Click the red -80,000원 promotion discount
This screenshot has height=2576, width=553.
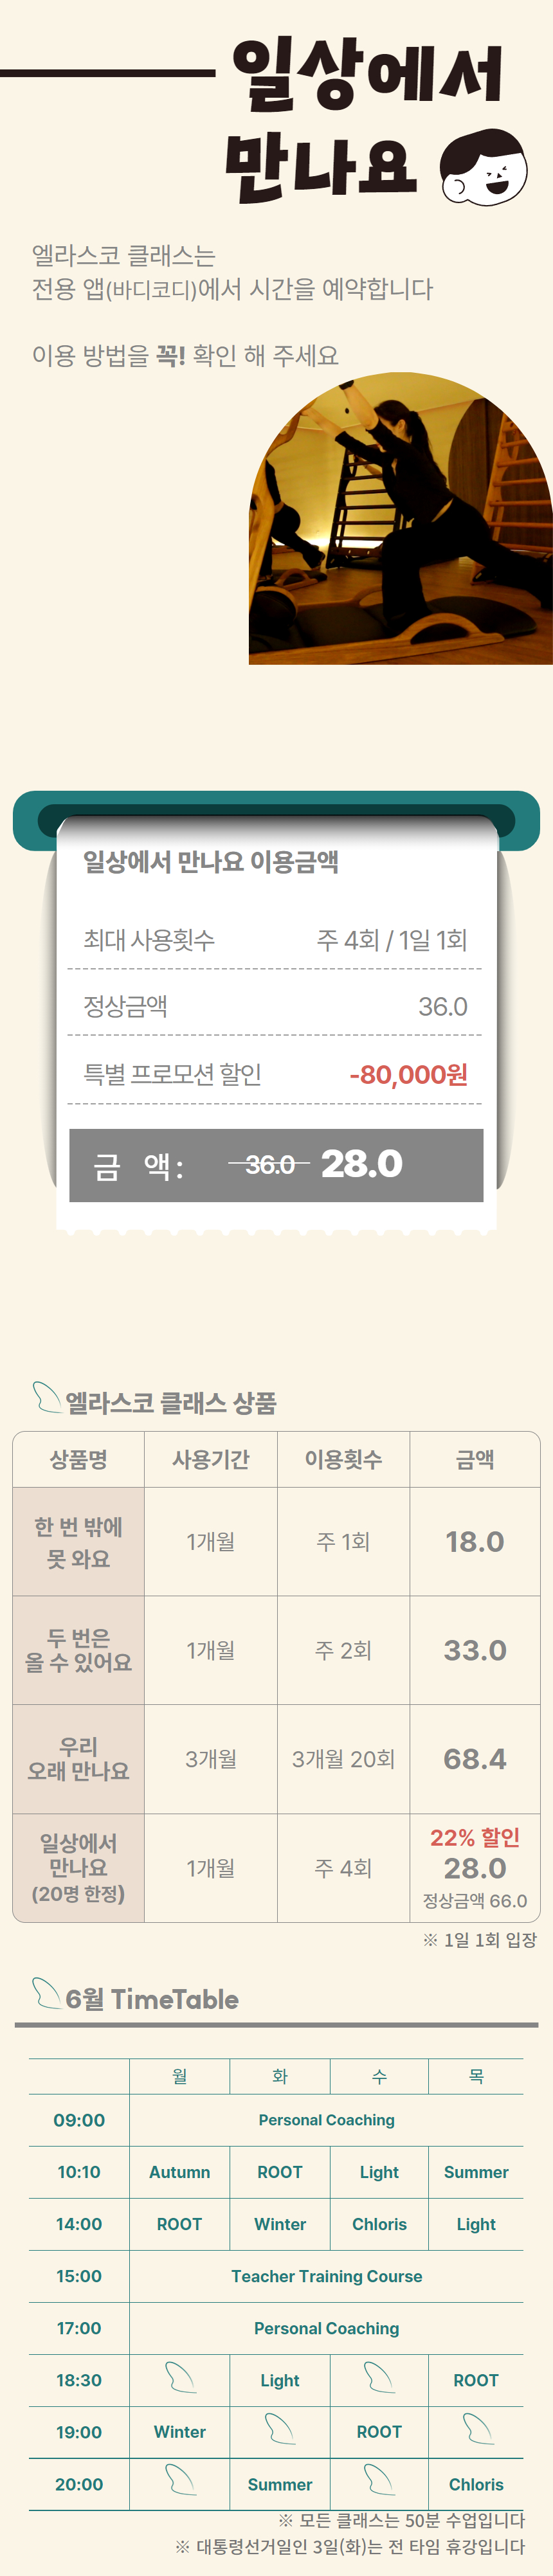point(408,1074)
